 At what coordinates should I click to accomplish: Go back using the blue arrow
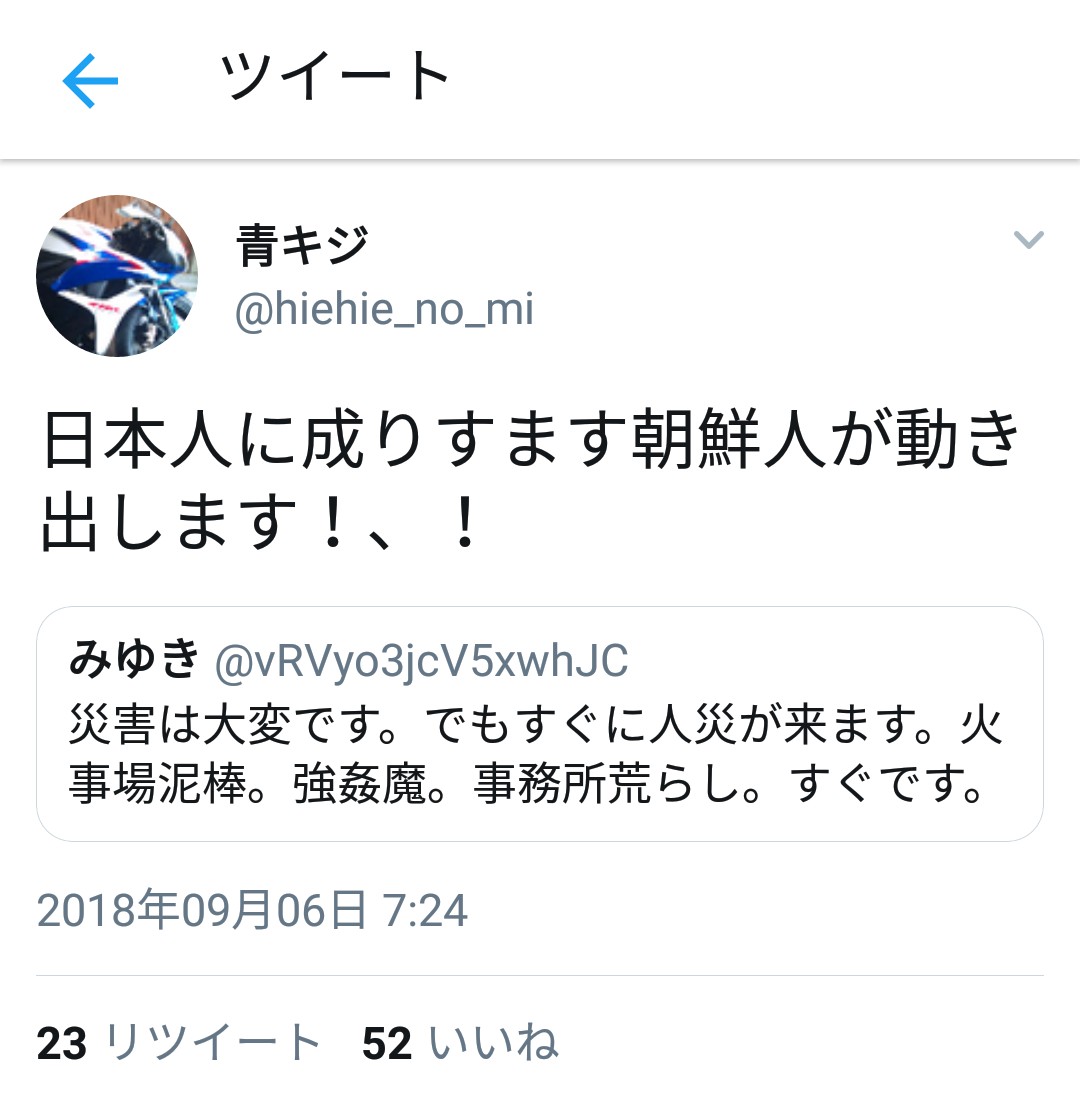click(90, 81)
